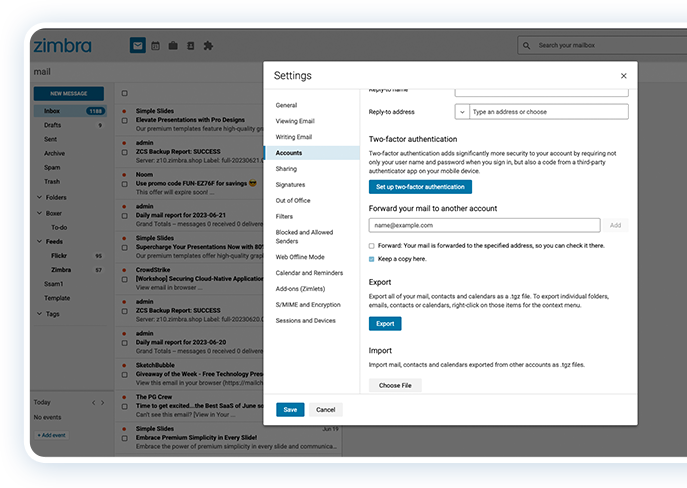Select the Accounts settings section

point(312,153)
